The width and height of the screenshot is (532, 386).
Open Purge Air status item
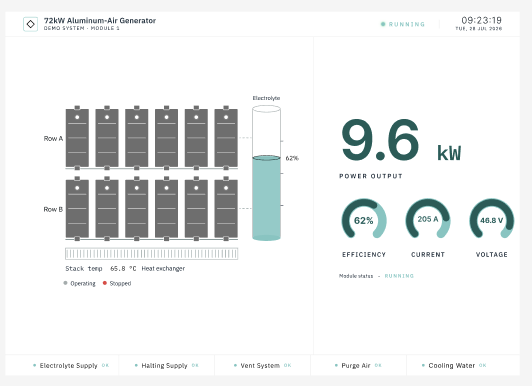(x=358, y=365)
